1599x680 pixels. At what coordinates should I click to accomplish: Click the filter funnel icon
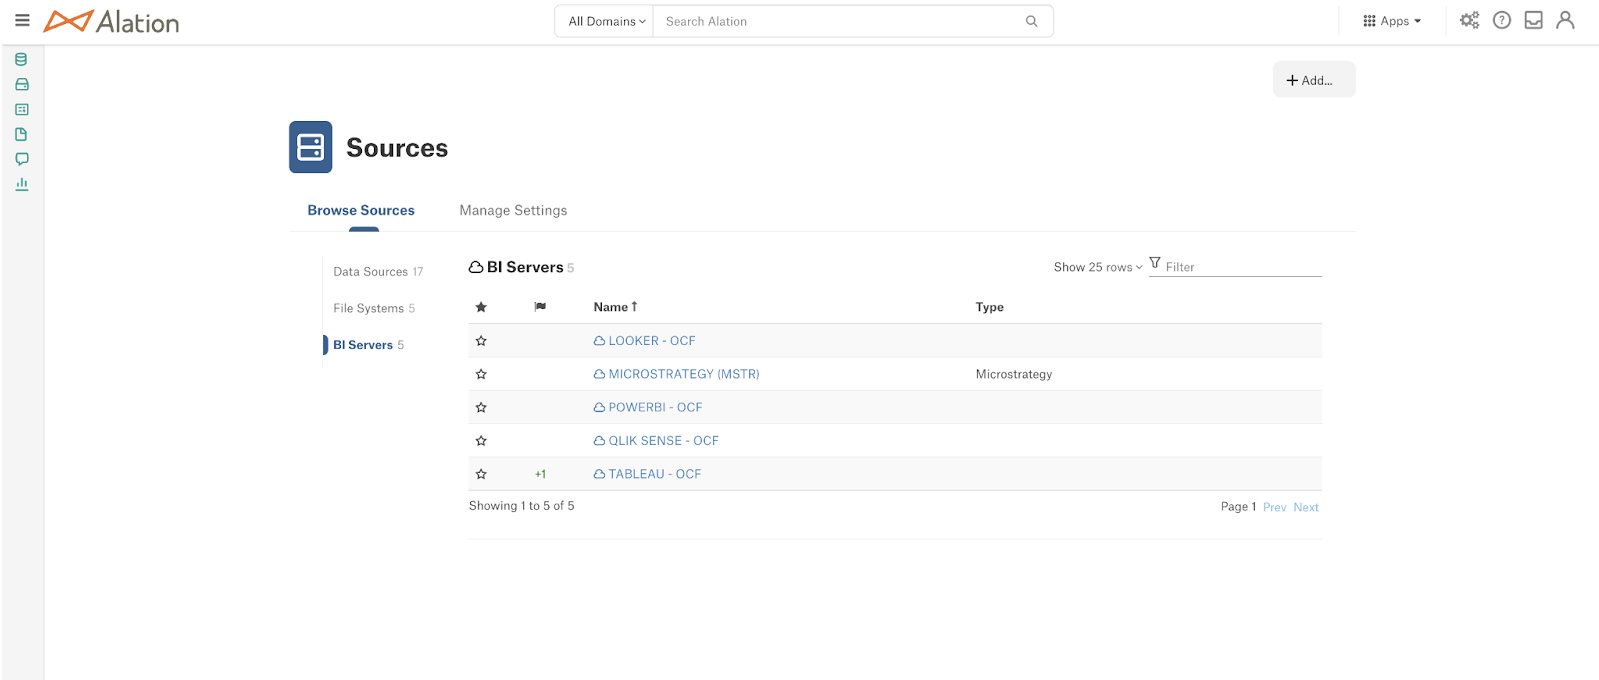1155,263
